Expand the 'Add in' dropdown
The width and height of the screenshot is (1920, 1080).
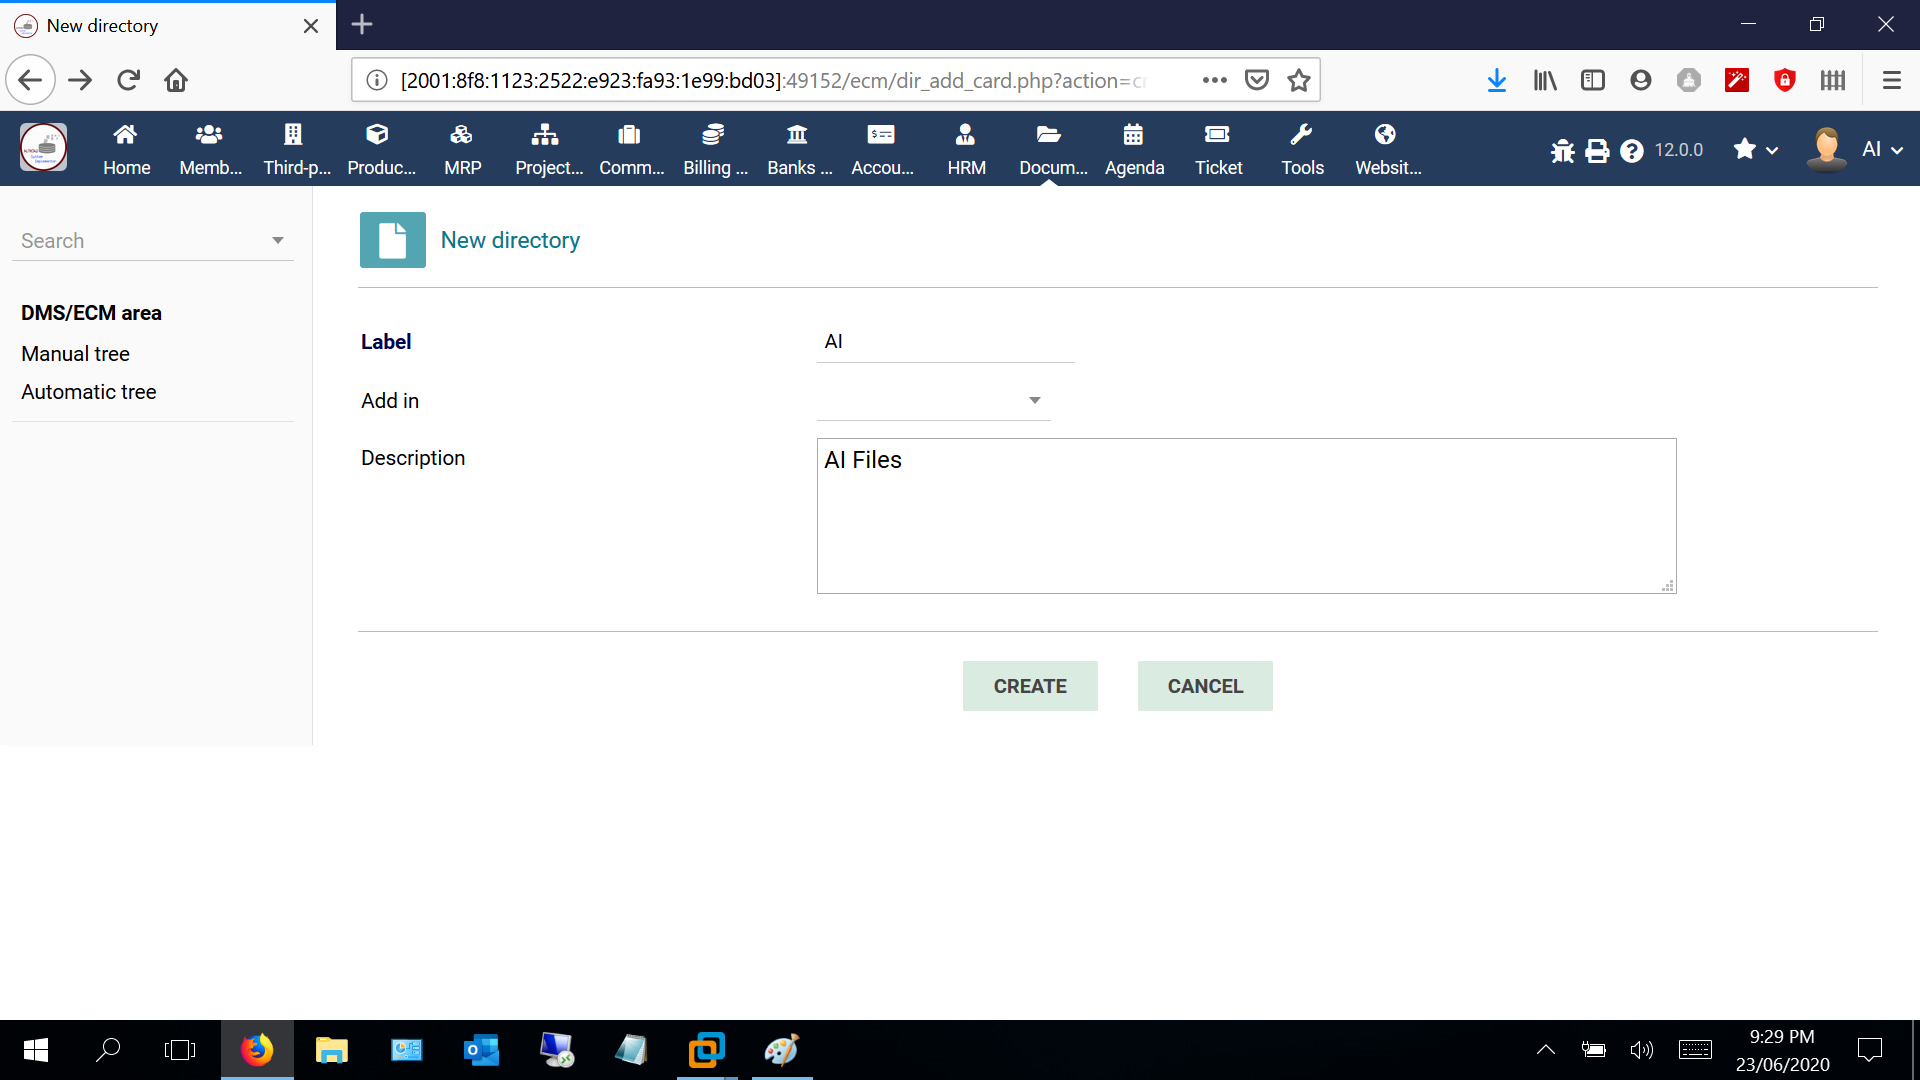point(1035,400)
